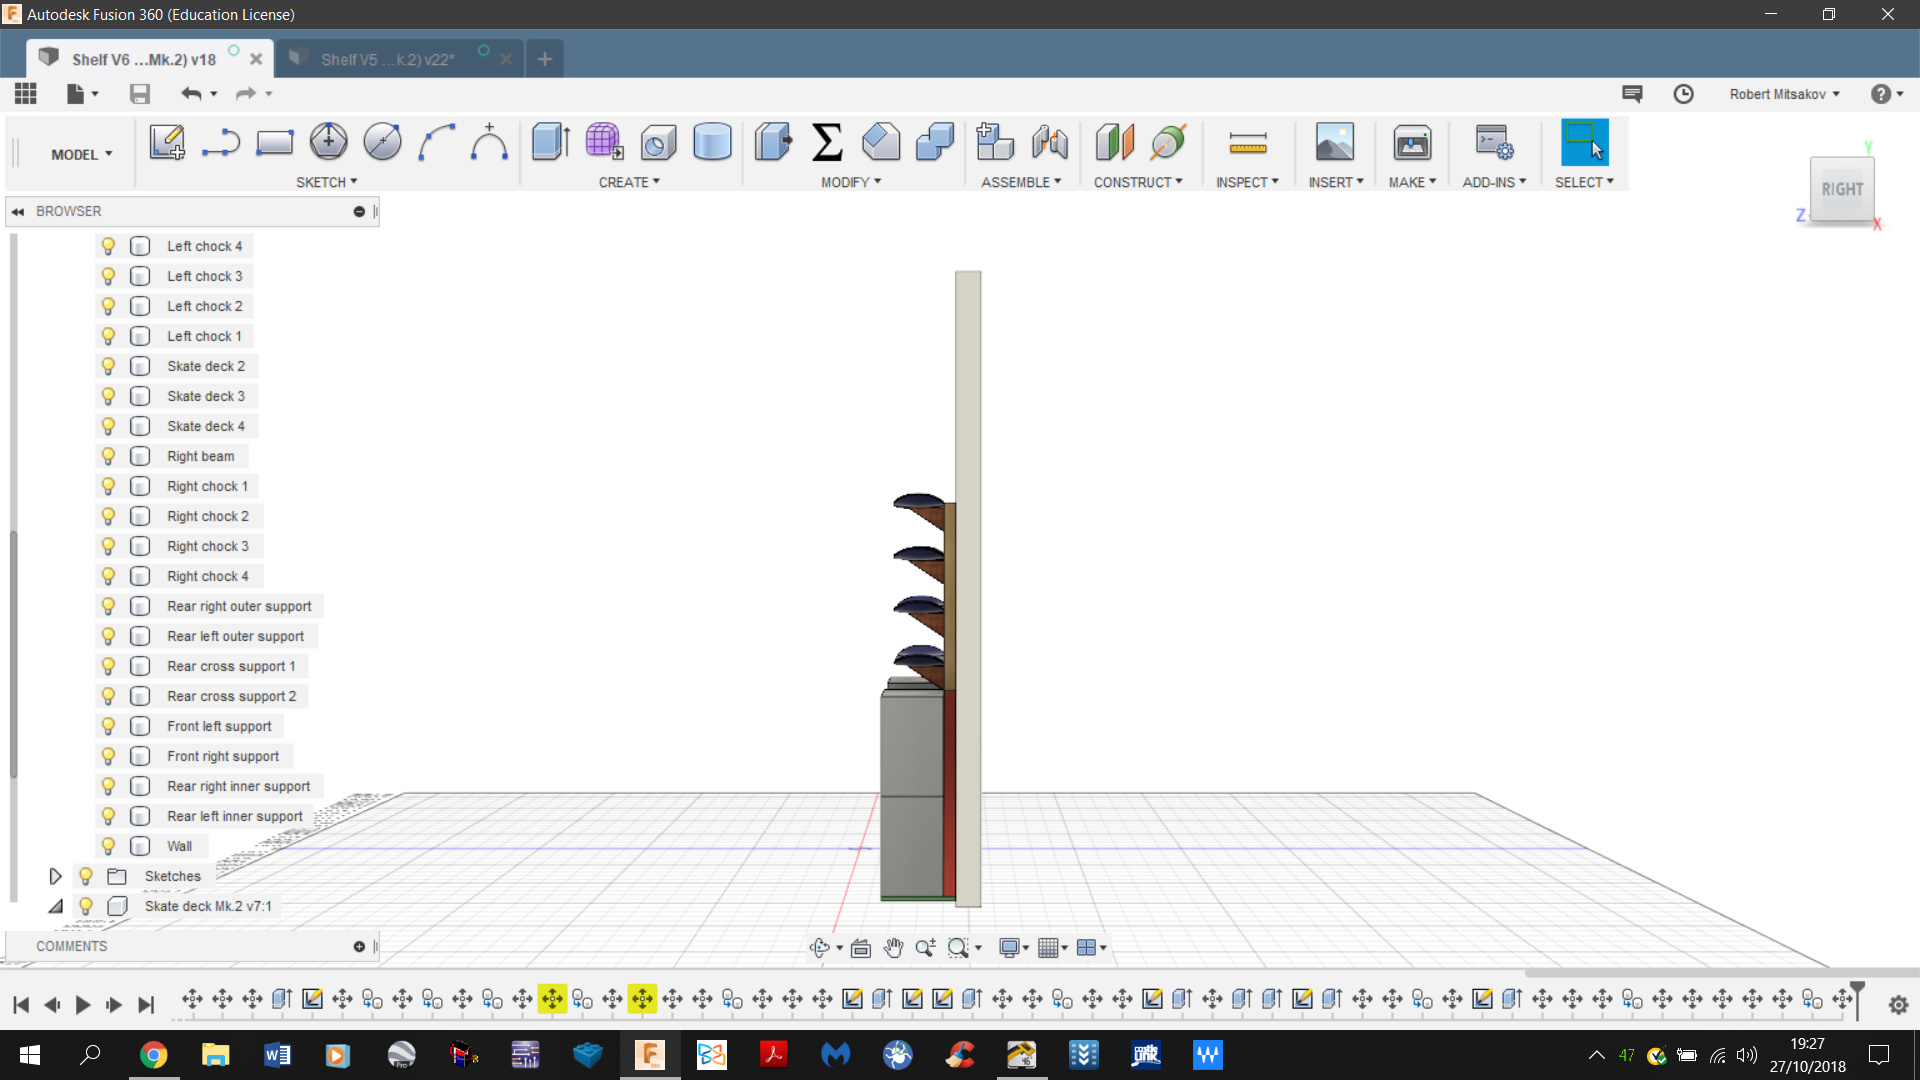Play the design history timeline
Screen dimensions: 1920x1080
pos(83,1005)
